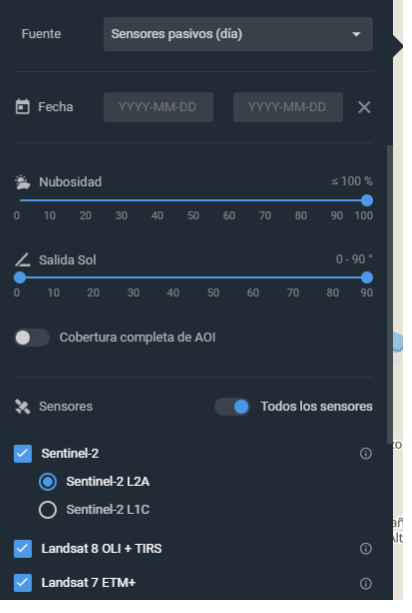Collapse the panel using the side arrow tab
This screenshot has width=412, height=613.
coord(398,46)
